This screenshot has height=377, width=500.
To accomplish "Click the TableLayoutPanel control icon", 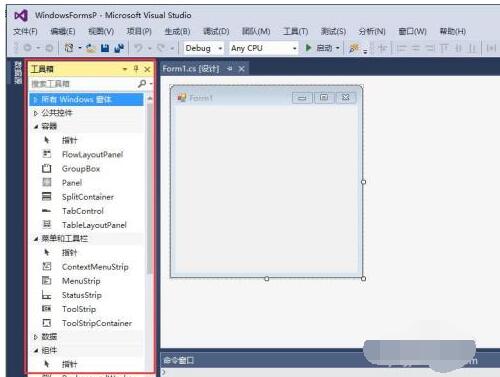I will [47, 225].
